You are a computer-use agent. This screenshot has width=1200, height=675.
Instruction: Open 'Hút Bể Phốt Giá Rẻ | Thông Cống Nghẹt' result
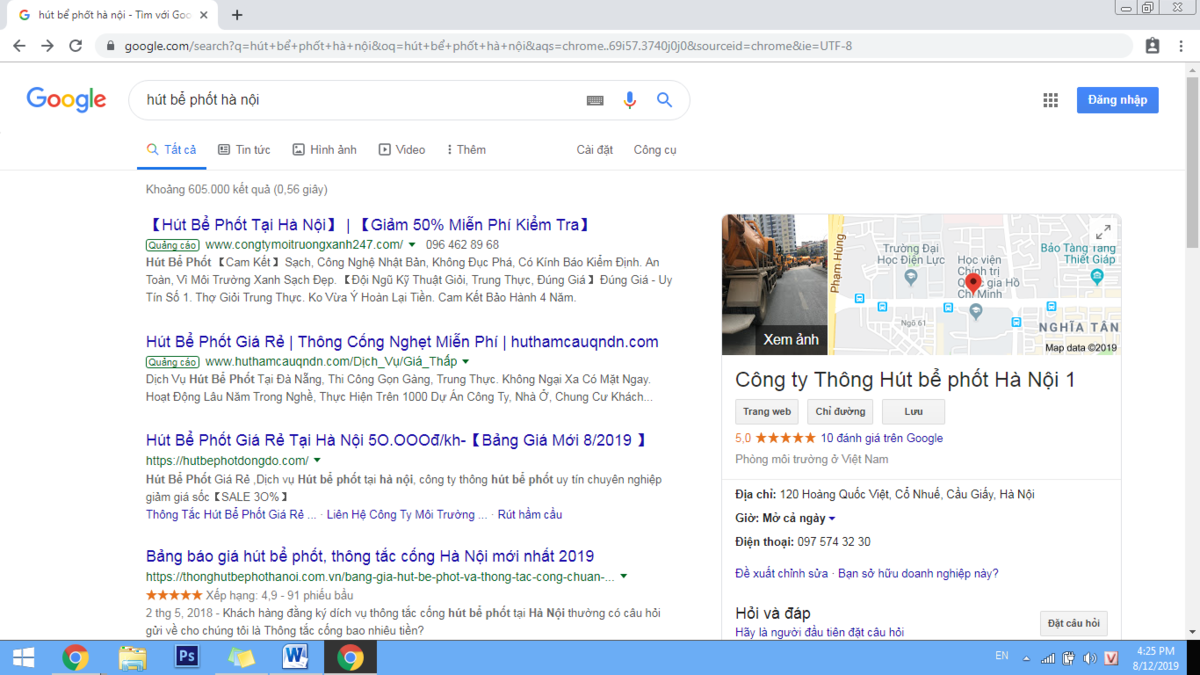(x=402, y=342)
